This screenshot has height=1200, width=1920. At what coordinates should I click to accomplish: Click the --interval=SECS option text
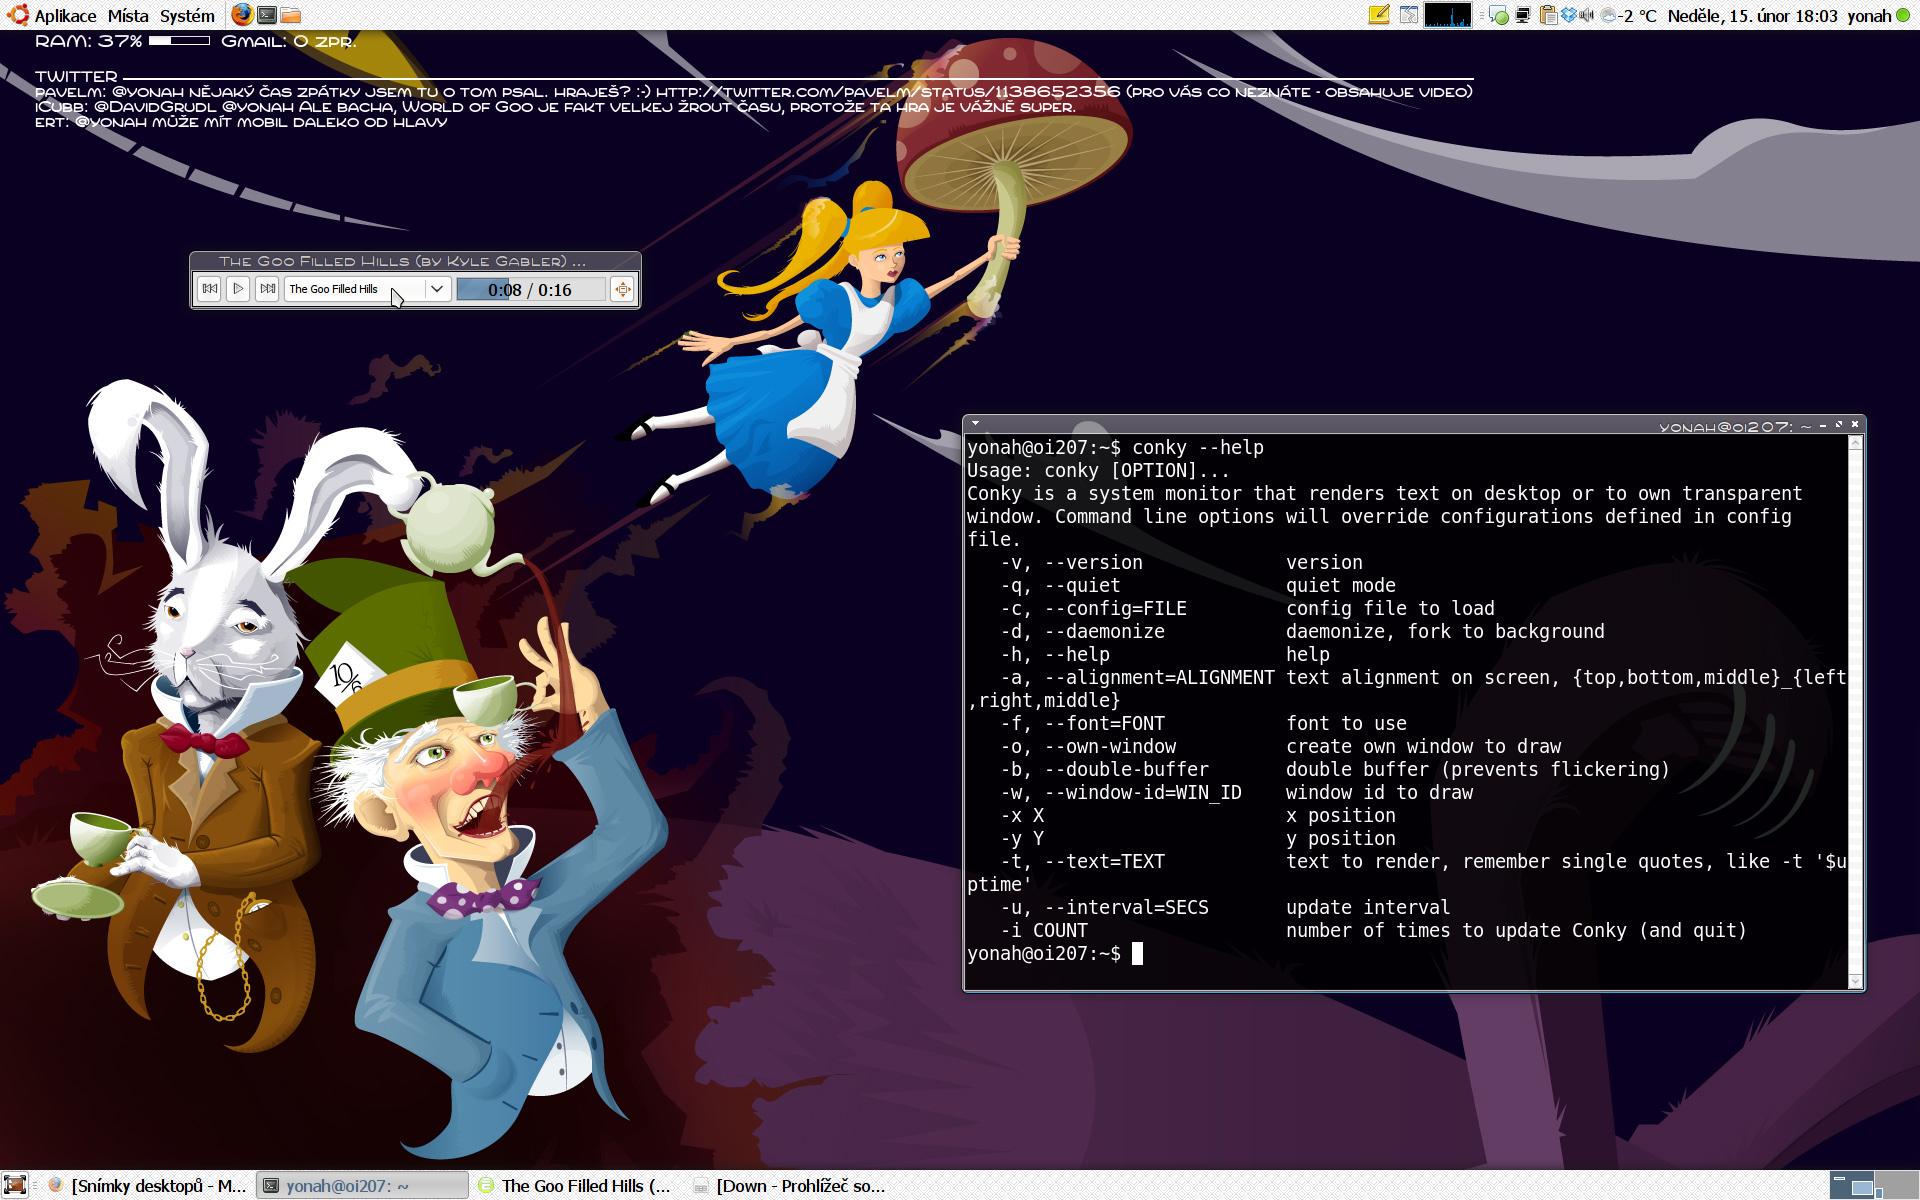[1127, 908]
